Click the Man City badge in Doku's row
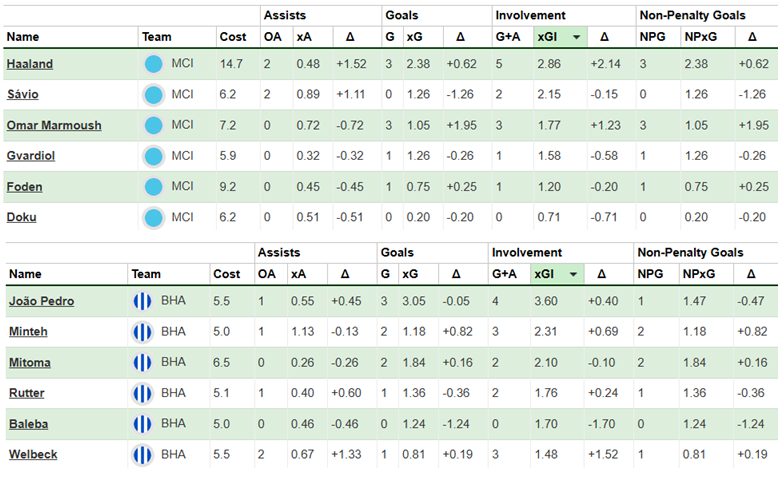Viewport: 782px width, 477px height. (x=153, y=217)
